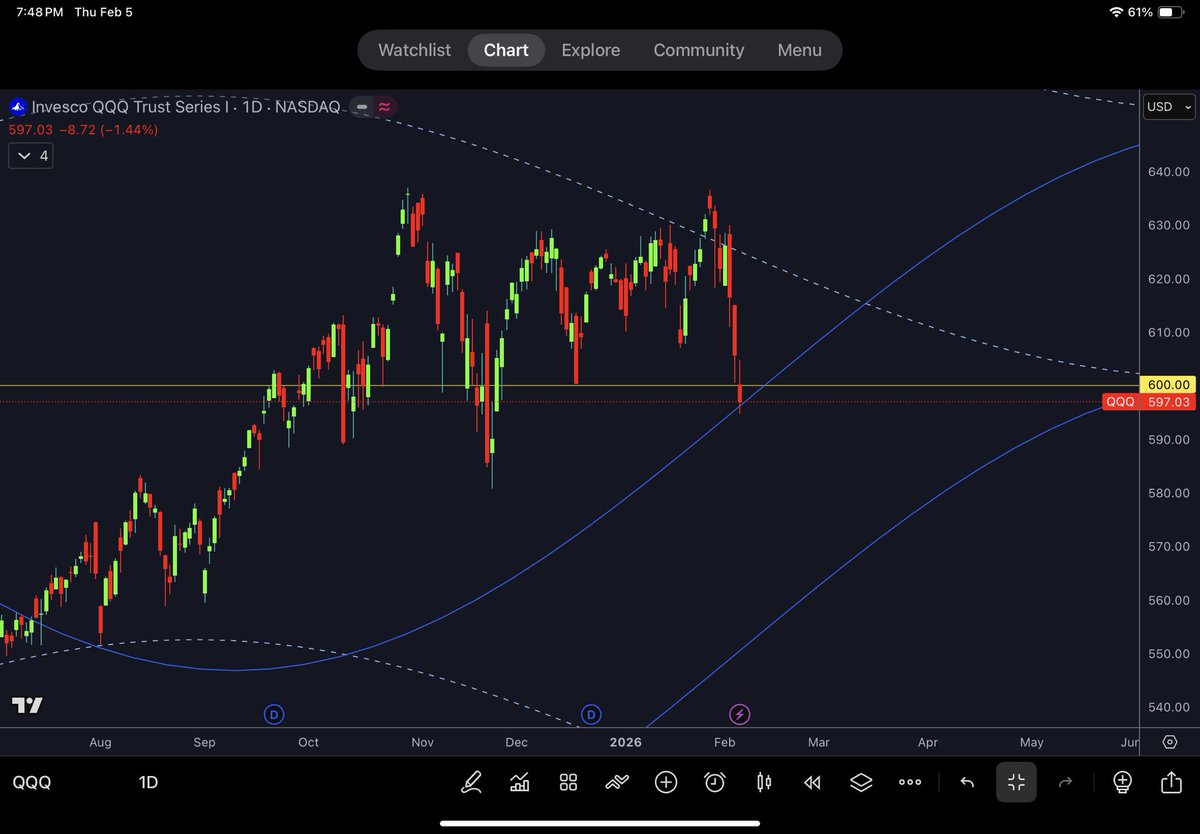The width and height of the screenshot is (1200, 834).
Task: Tap the Wi-Fi icon in status bar
Action: 1117,12
